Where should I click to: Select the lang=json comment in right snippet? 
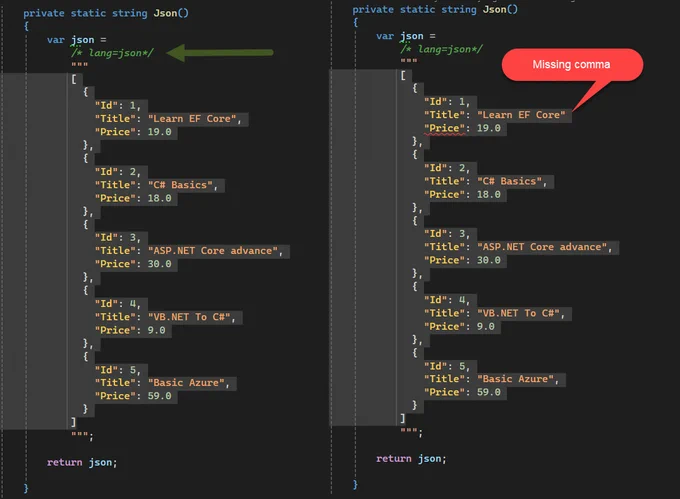point(441,49)
